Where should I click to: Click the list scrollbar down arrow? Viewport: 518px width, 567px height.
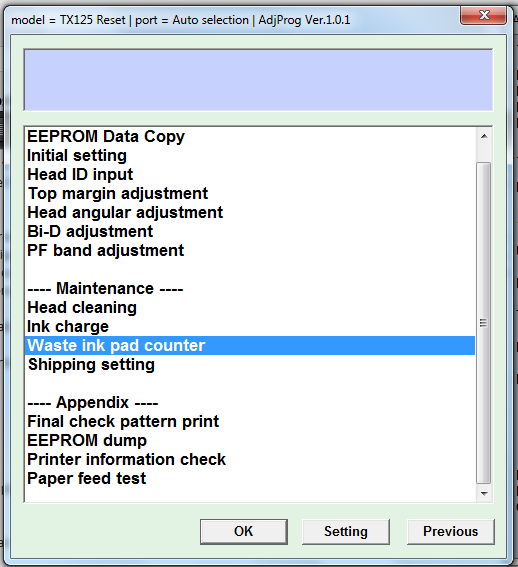point(484,493)
